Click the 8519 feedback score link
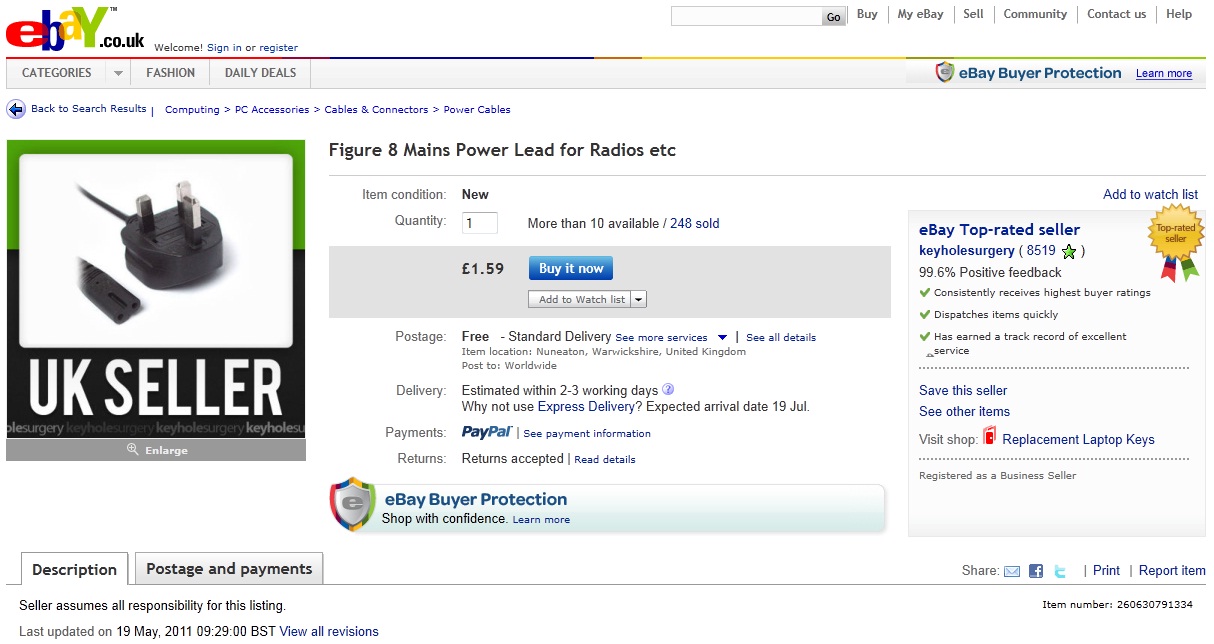The width and height of the screenshot is (1214, 644). [x=1041, y=251]
